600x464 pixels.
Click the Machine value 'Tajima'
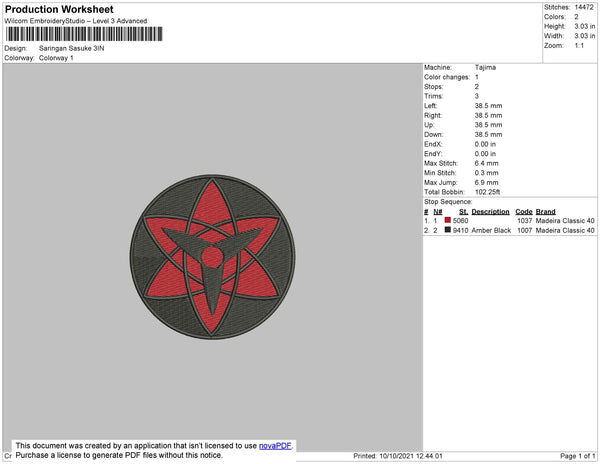coord(485,67)
